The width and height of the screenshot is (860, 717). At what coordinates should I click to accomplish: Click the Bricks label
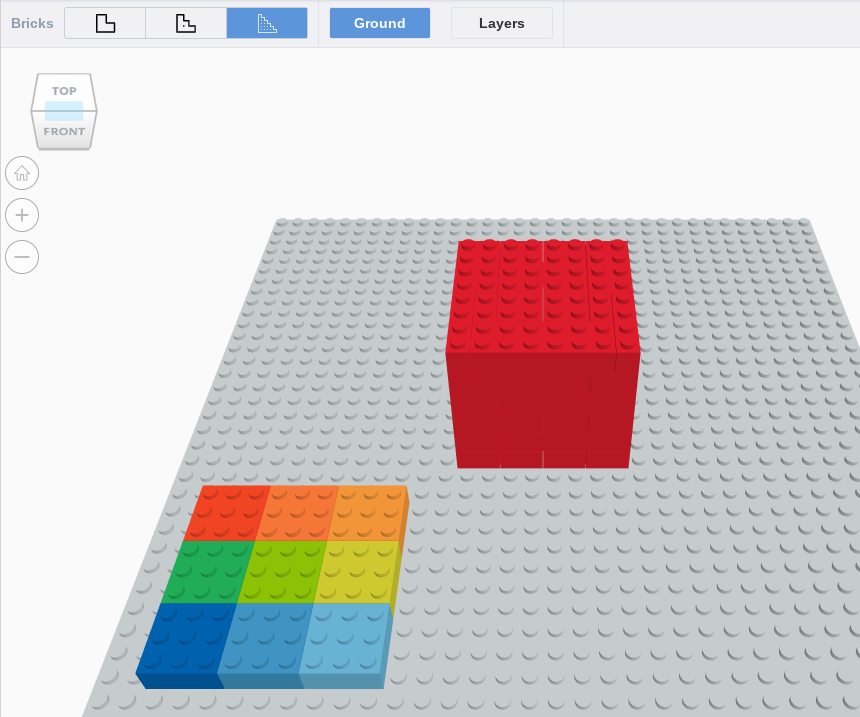[x=31, y=22]
